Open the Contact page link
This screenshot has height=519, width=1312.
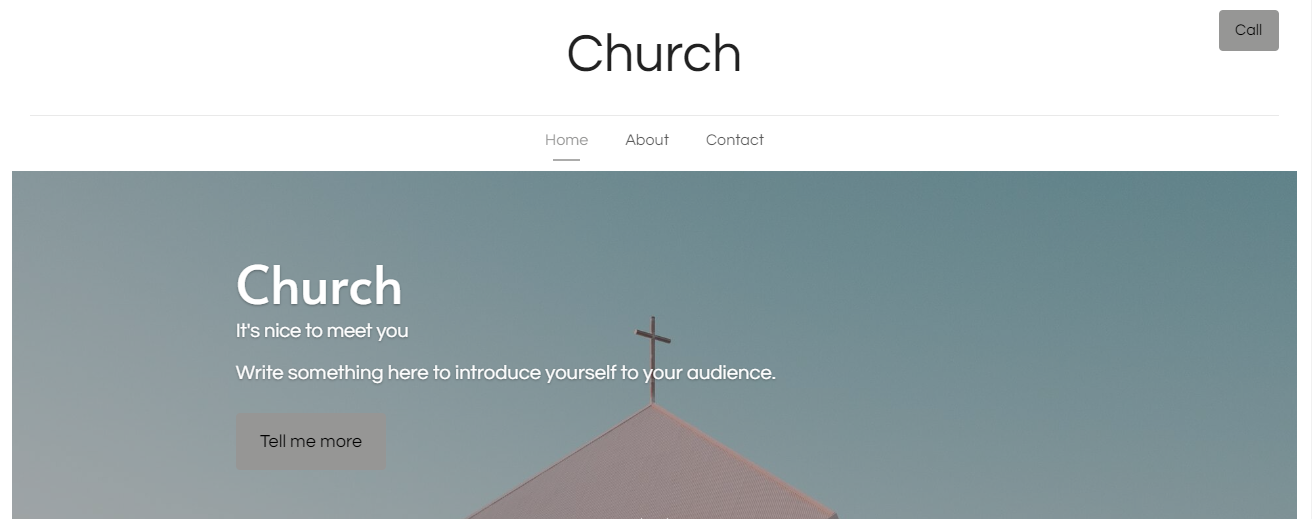(735, 140)
